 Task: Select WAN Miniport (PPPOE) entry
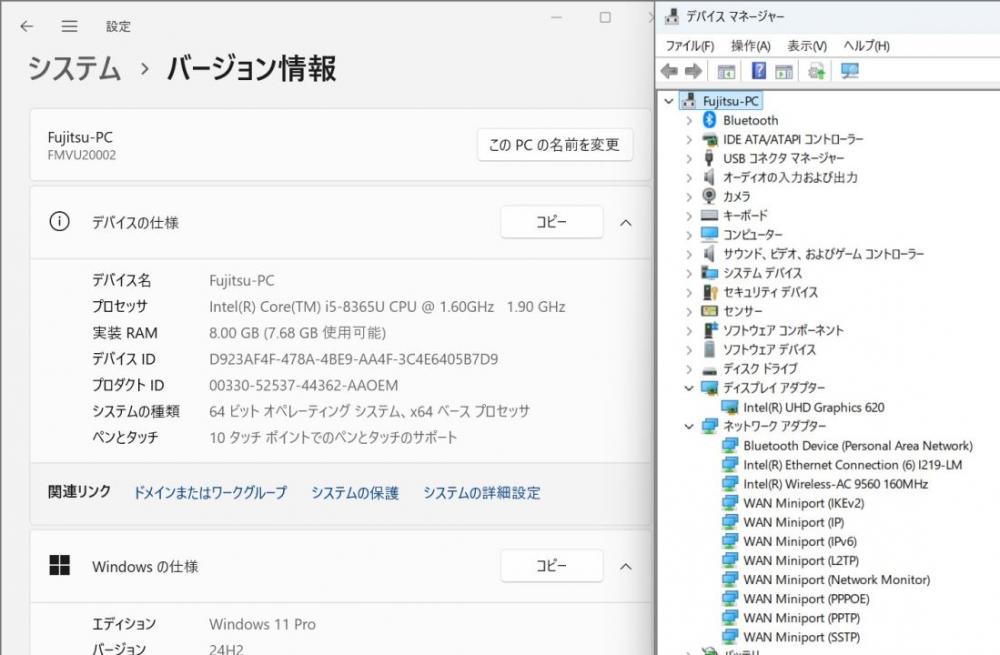[806, 599]
